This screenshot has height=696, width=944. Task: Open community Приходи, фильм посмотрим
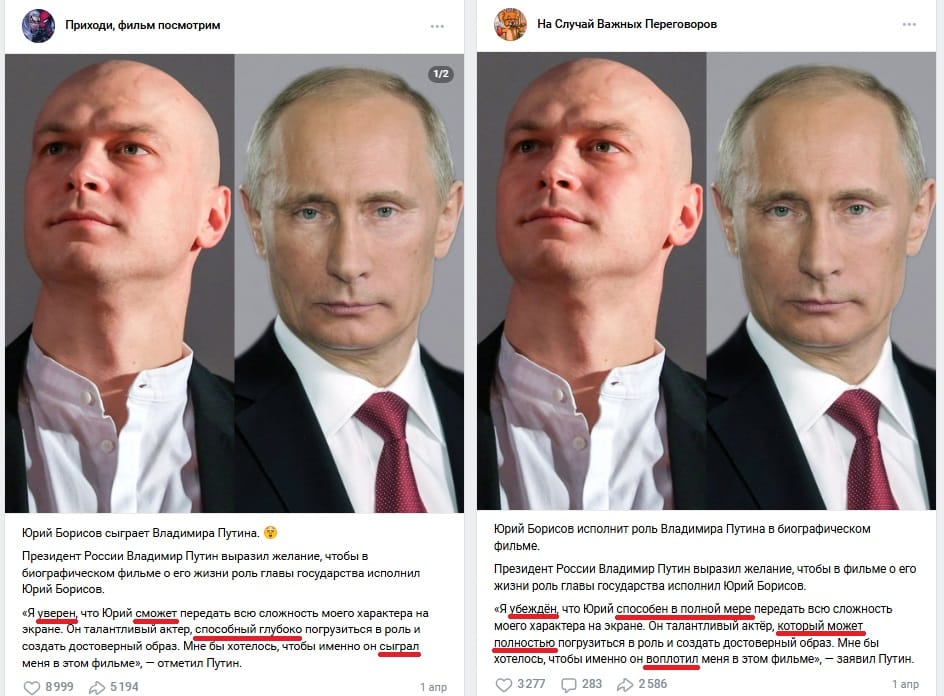[143, 25]
